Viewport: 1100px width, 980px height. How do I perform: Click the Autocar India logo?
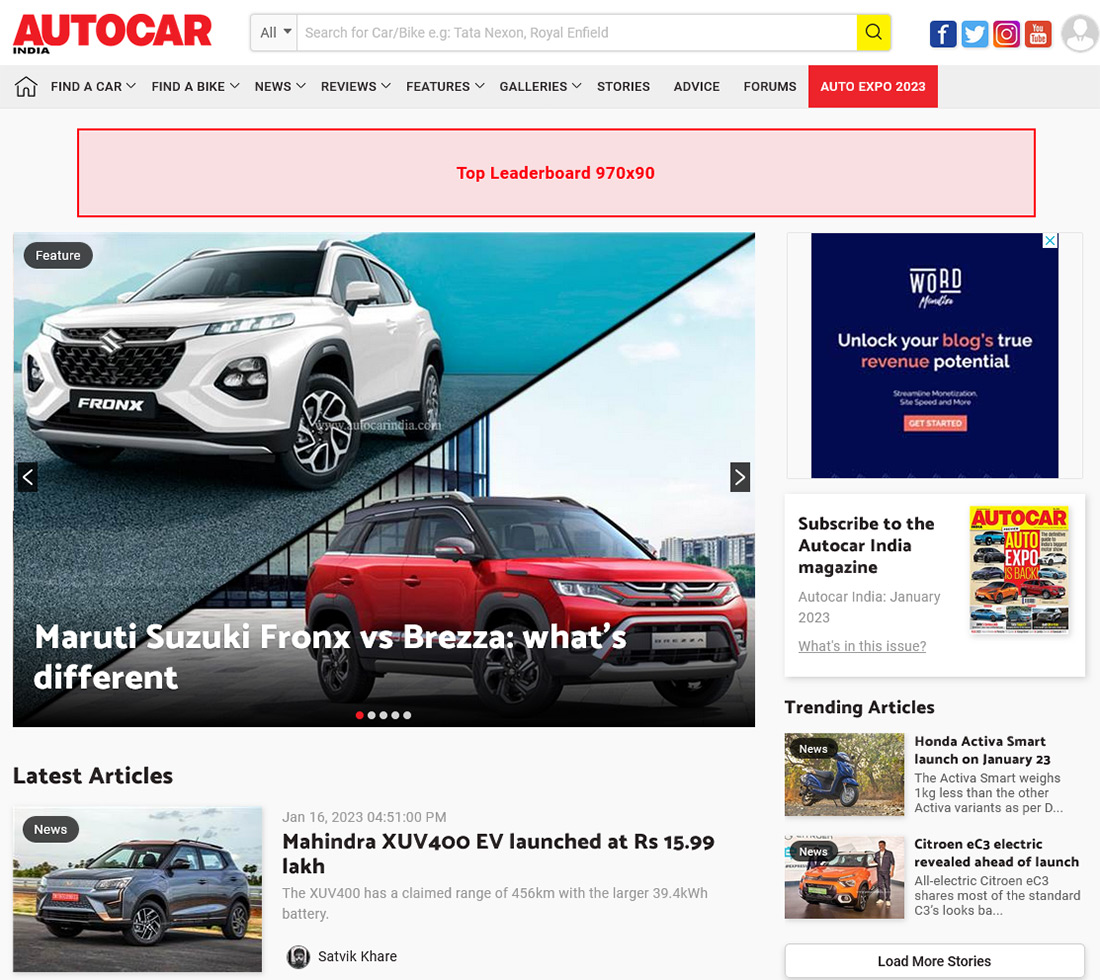[x=112, y=34]
